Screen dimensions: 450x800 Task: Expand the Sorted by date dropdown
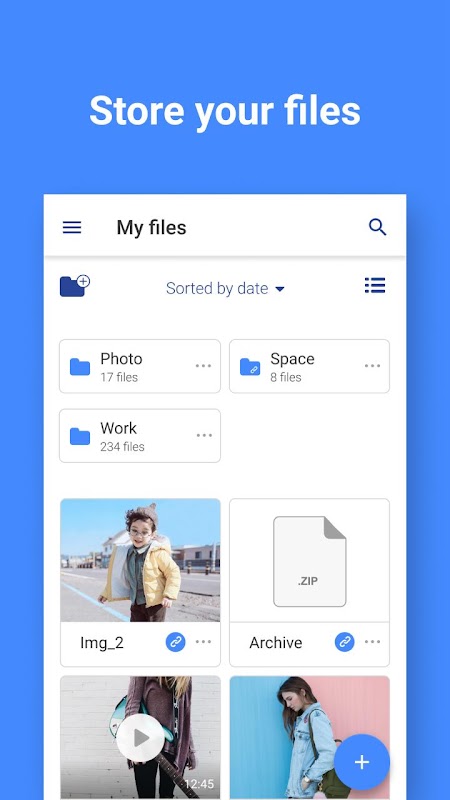pos(225,289)
